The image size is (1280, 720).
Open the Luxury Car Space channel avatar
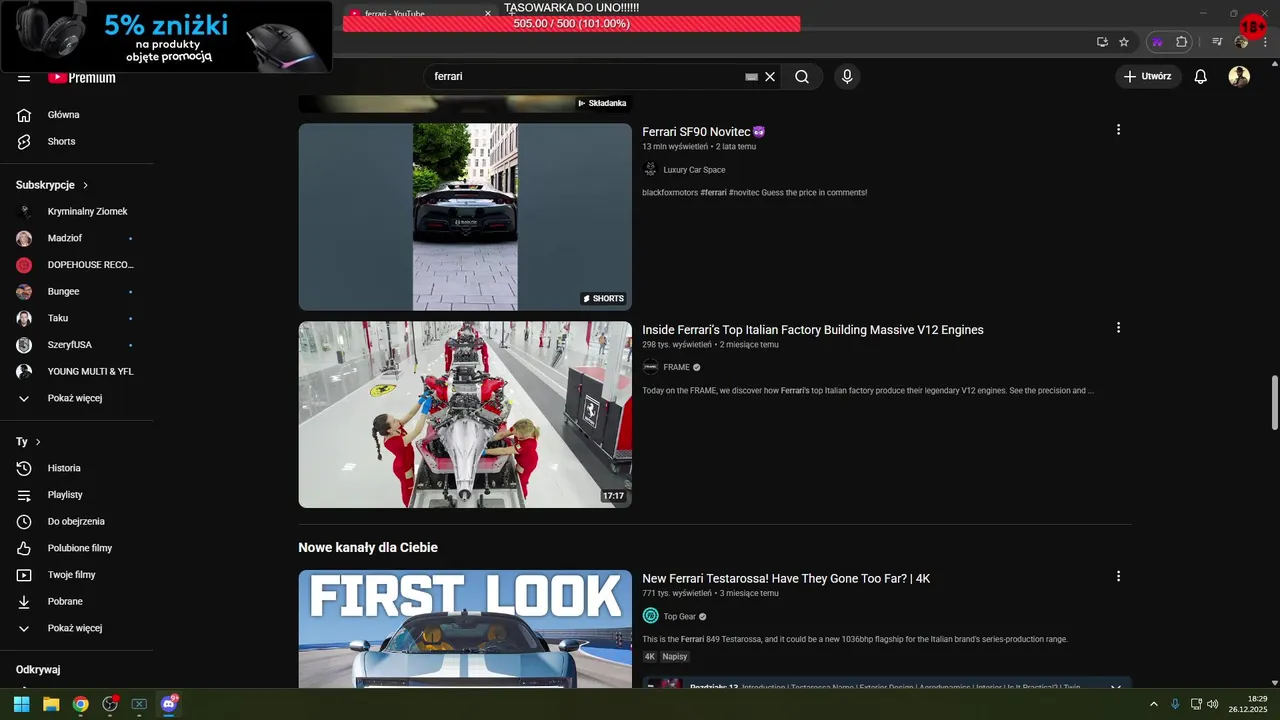[650, 170]
